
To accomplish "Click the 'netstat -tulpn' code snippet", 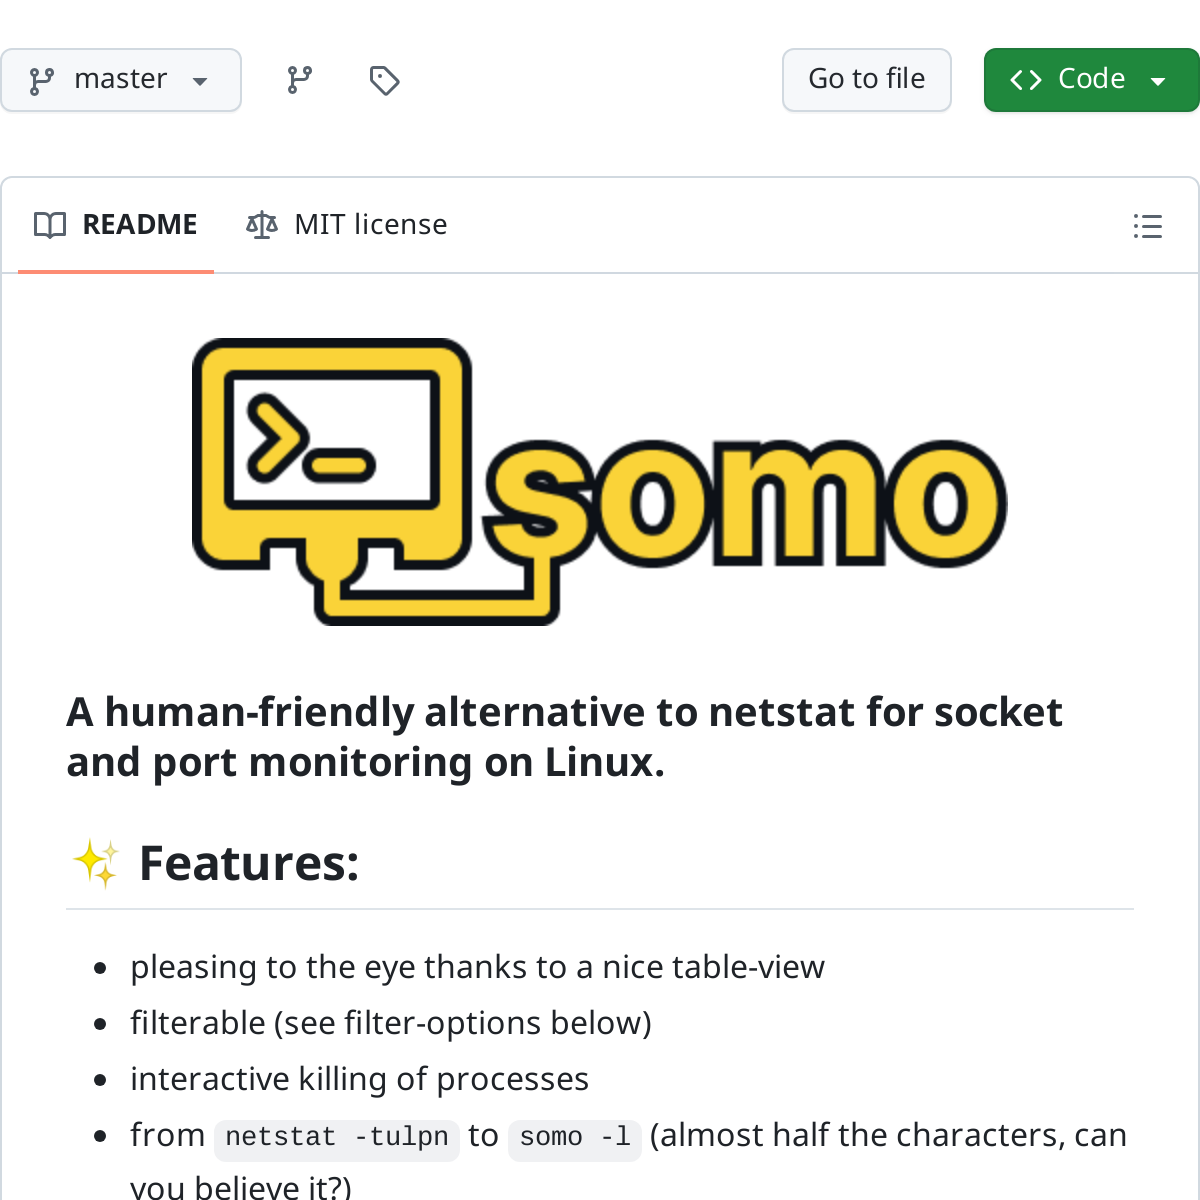I will [336, 1137].
